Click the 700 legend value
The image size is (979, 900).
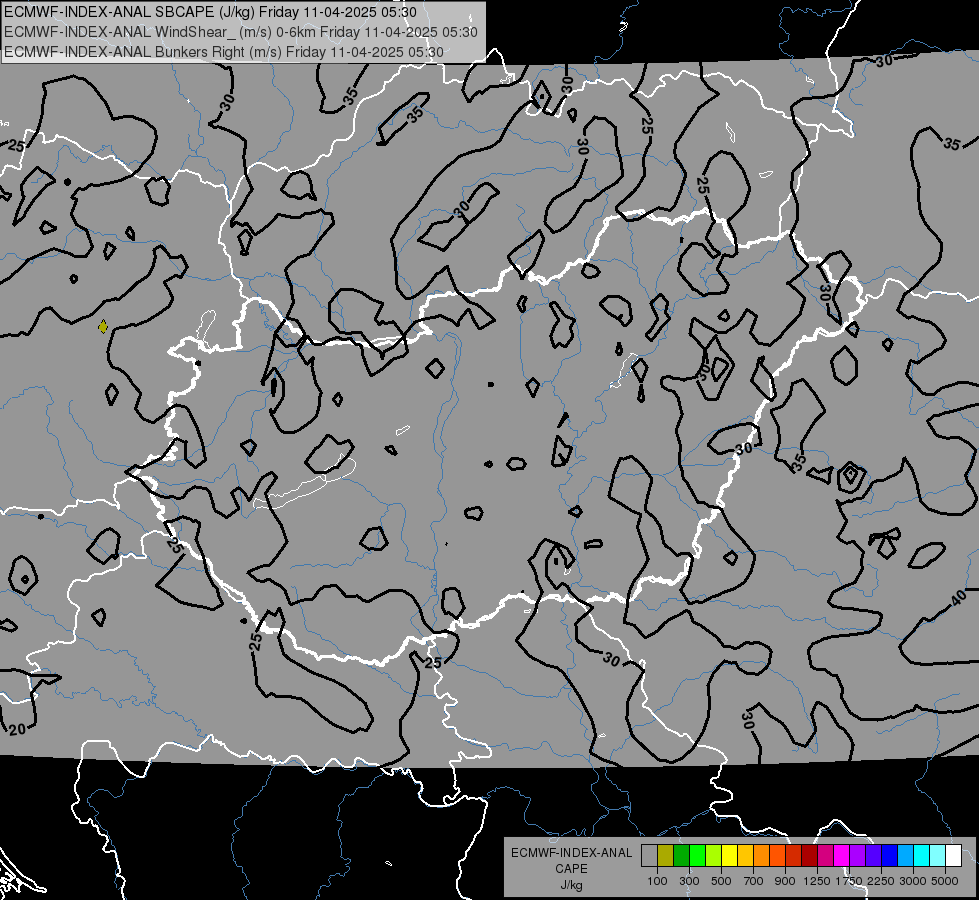(754, 881)
